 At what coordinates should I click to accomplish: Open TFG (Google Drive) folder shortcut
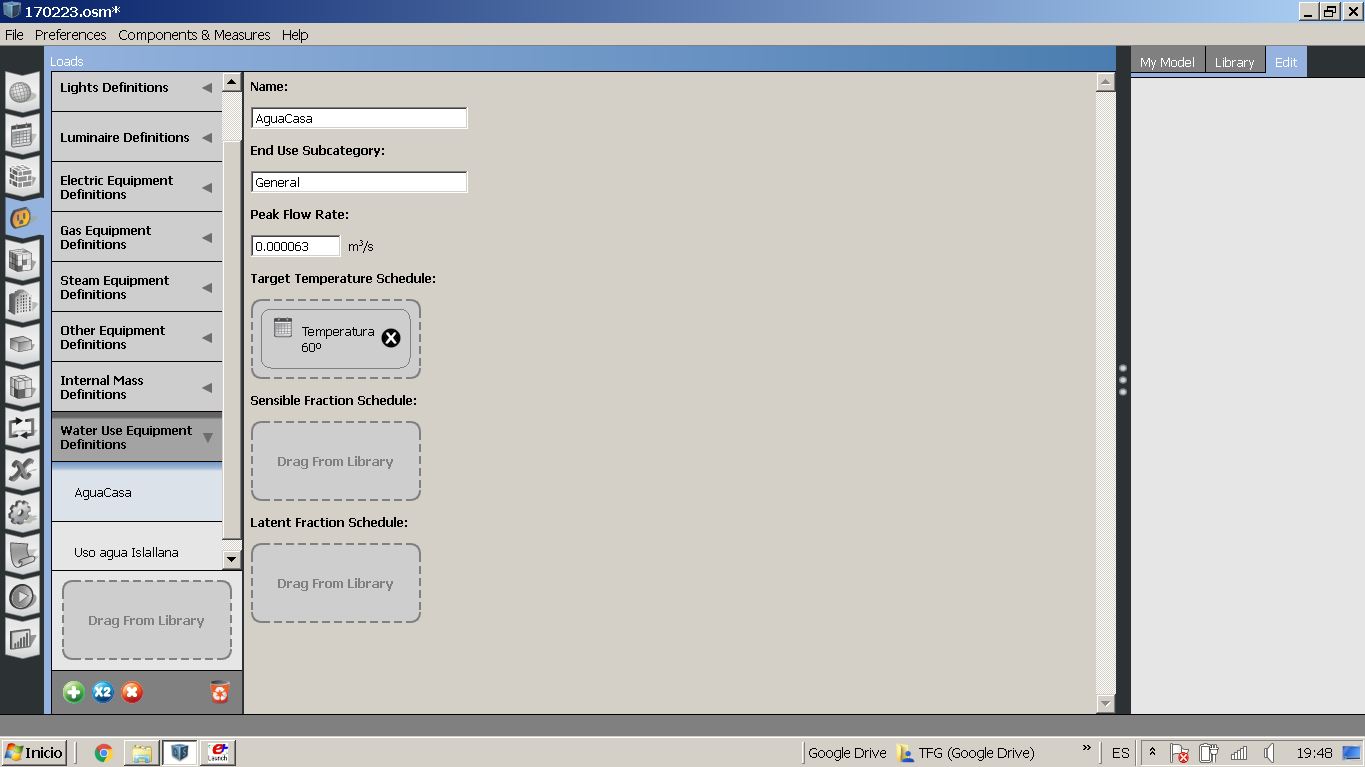pos(966,753)
